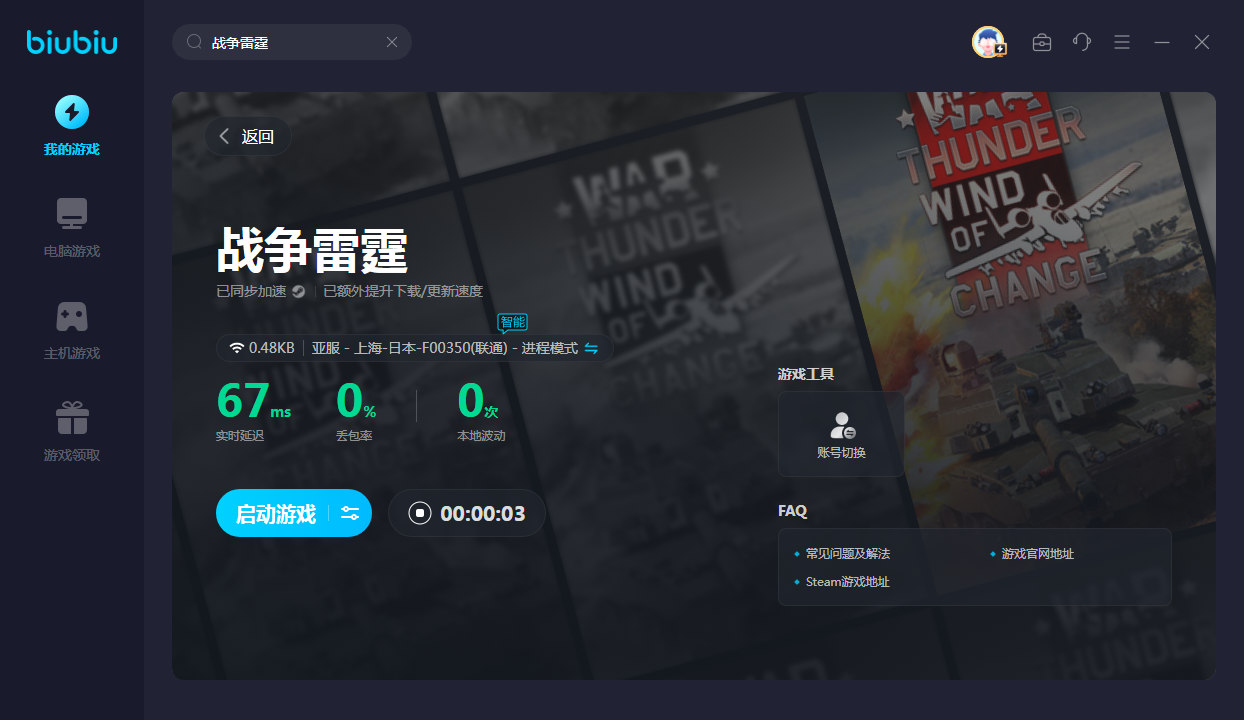
Task: Open the user avatar profile
Action: tap(988, 42)
